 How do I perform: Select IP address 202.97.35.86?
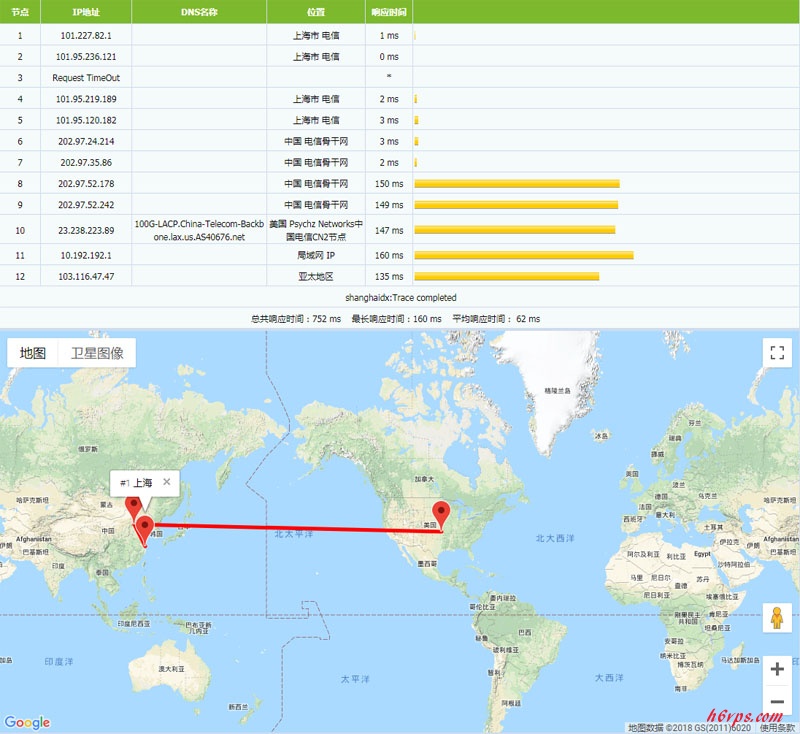coord(86,163)
